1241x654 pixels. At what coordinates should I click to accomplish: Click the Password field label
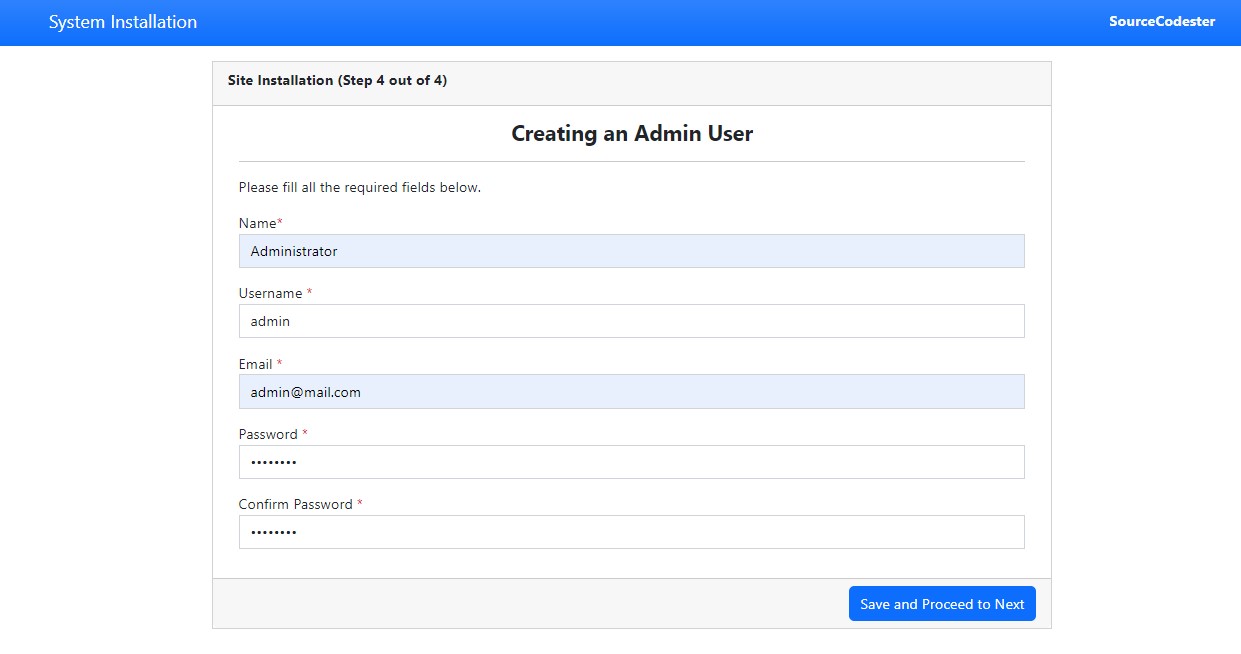tap(273, 434)
